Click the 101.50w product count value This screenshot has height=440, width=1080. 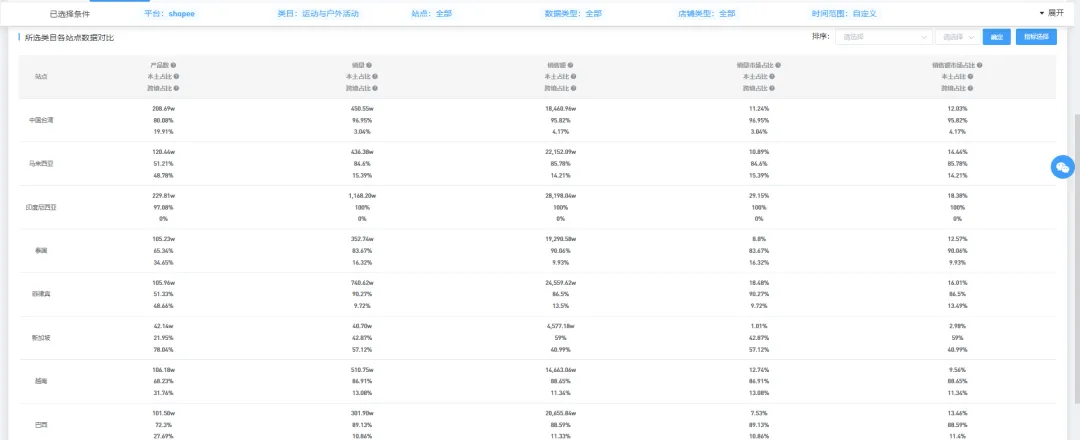pos(164,413)
